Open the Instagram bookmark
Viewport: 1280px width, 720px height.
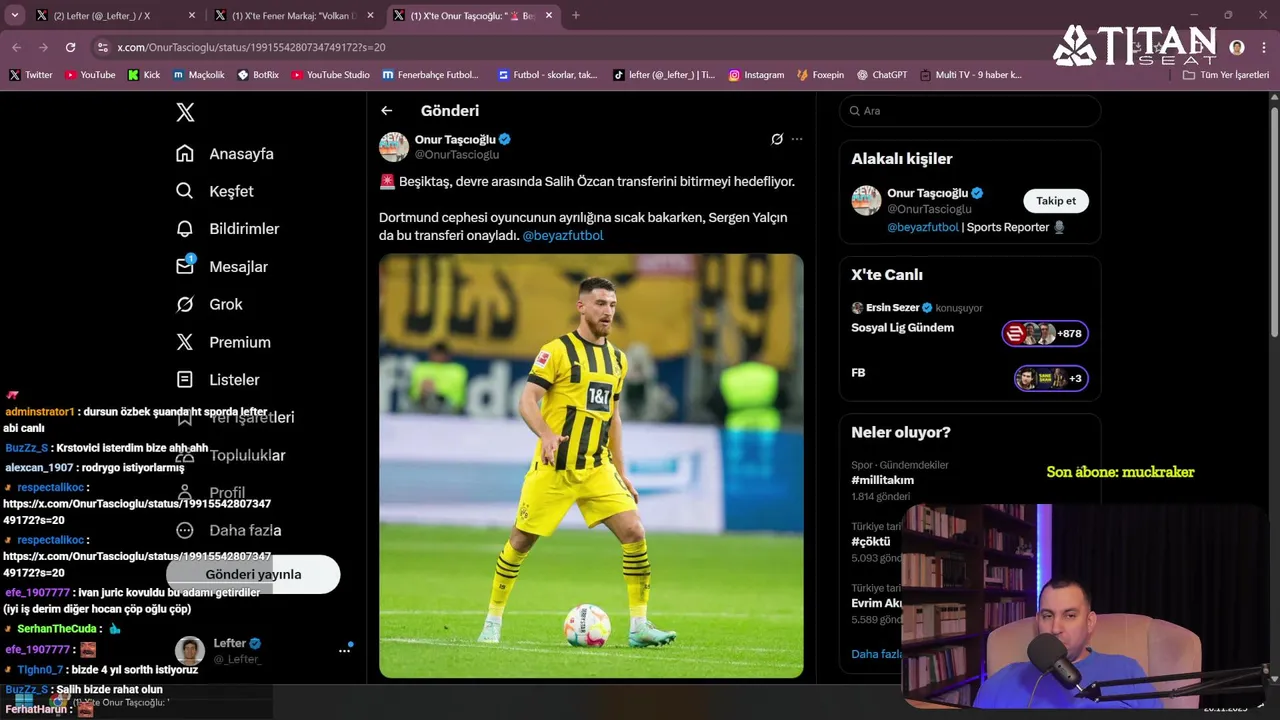coord(757,75)
